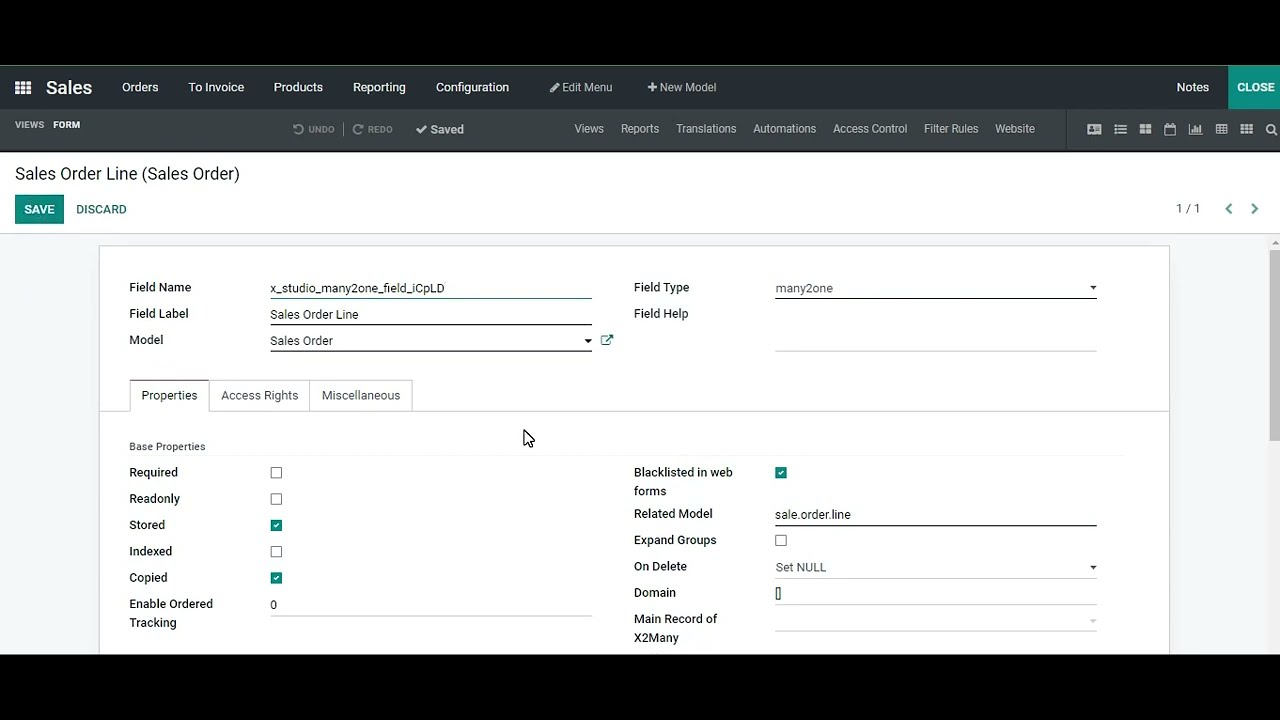Switch to pivot table view icon

1221,129
